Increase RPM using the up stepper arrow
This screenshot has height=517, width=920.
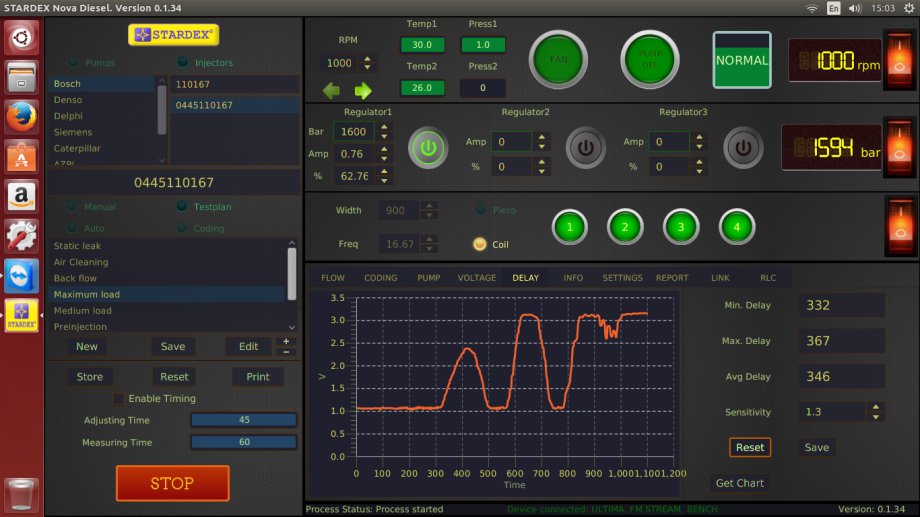coord(368,59)
